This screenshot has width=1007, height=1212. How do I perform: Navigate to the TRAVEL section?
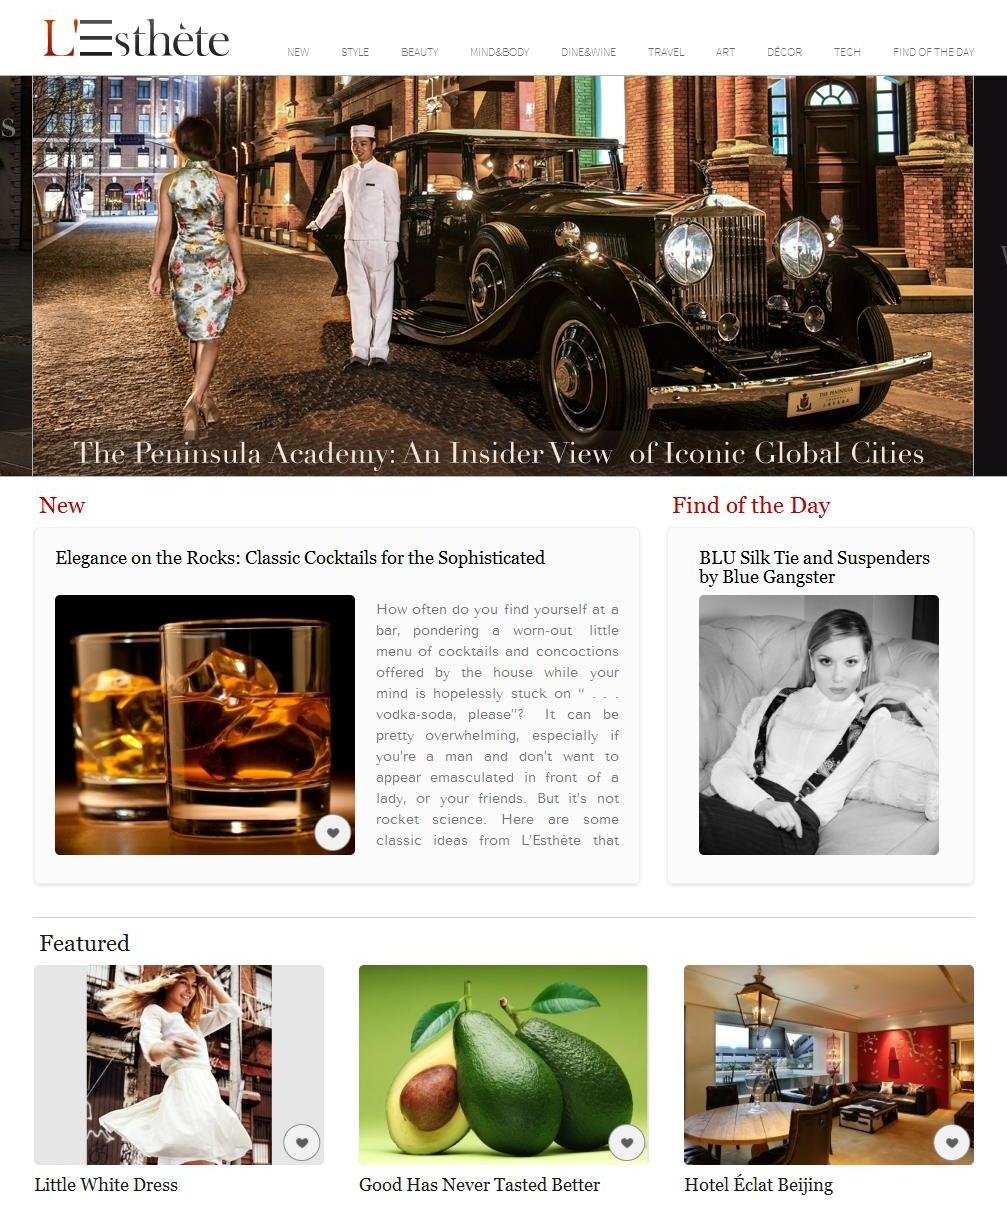666,52
